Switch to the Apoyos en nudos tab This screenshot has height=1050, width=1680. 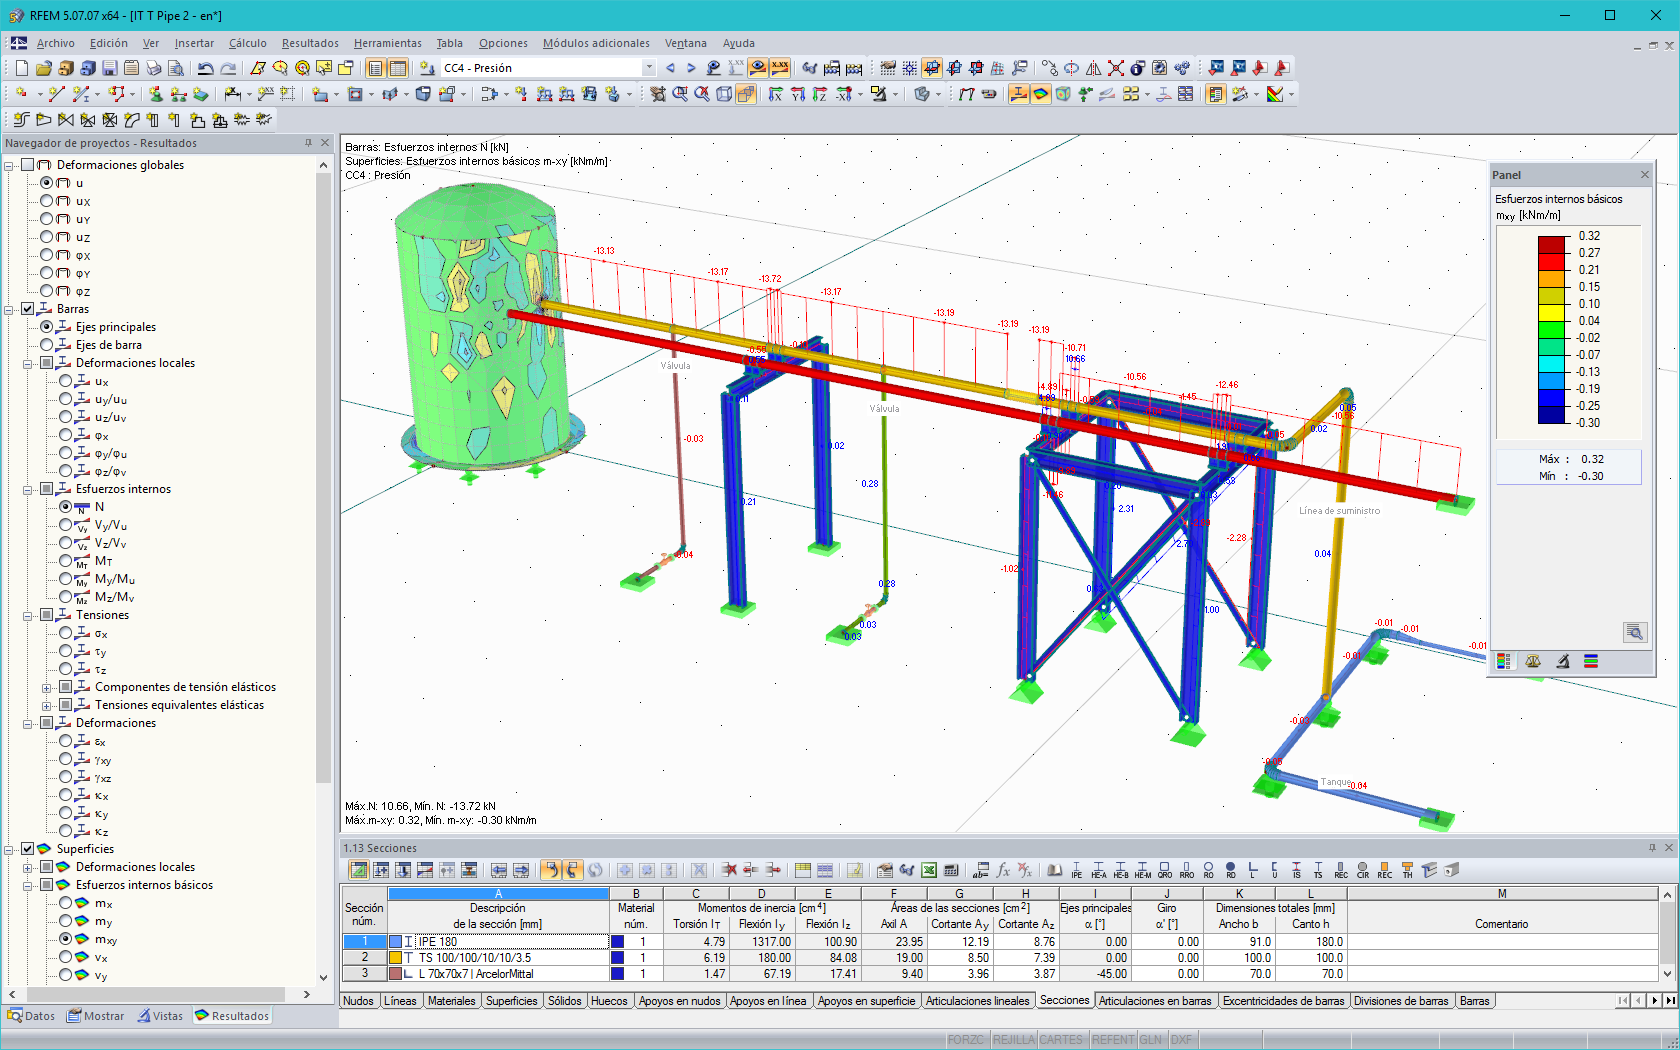click(x=679, y=1001)
